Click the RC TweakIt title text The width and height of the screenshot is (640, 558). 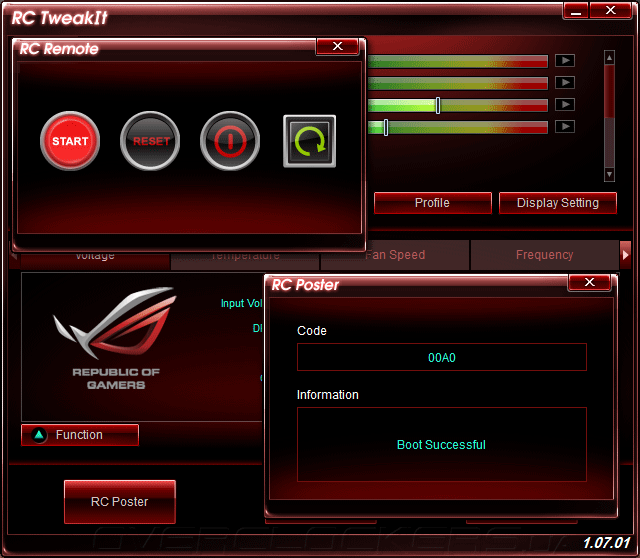click(x=60, y=18)
